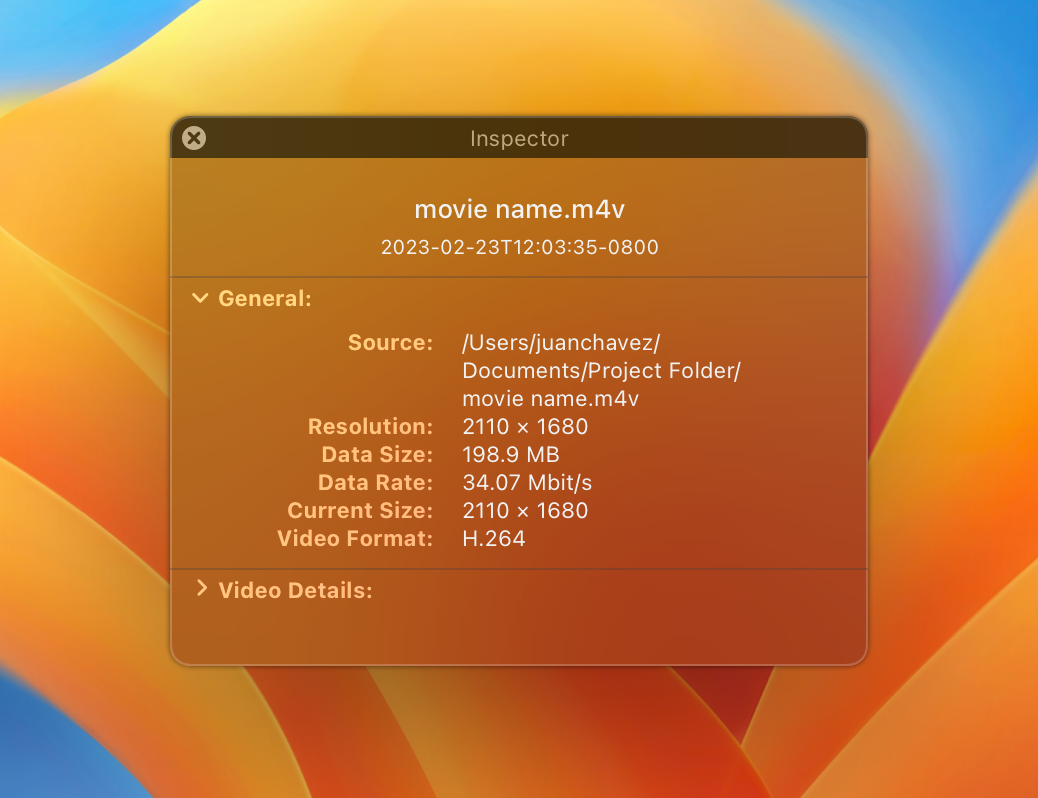
Task: Click the Resolution row label
Action: click(x=371, y=426)
